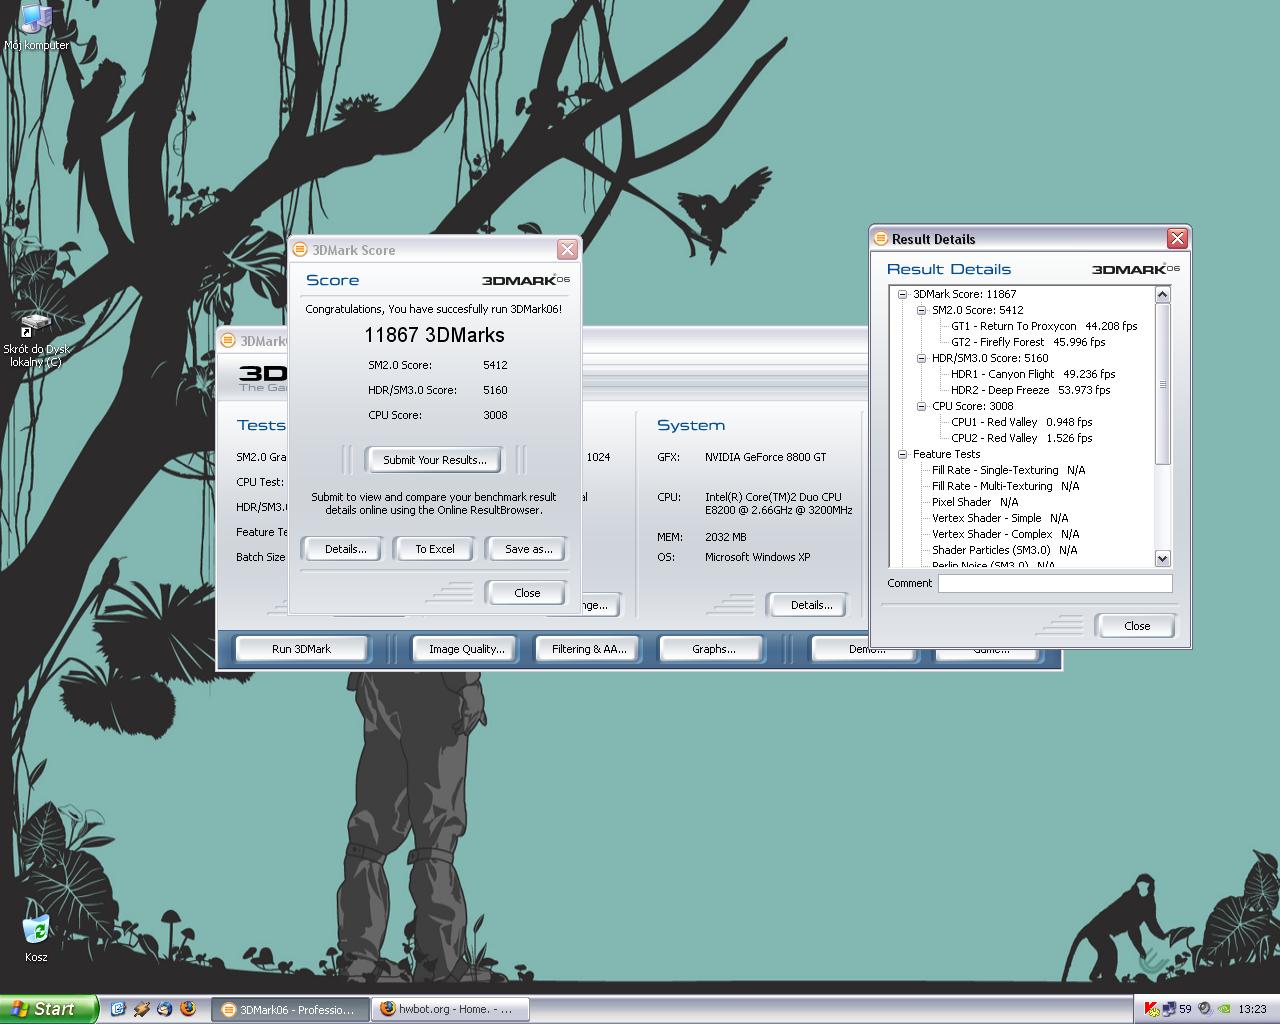The width and height of the screenshot is (1280, 1024).
Task: Switch to 3DMark06 Professional taskbar button
Action: coord(290,1010)
